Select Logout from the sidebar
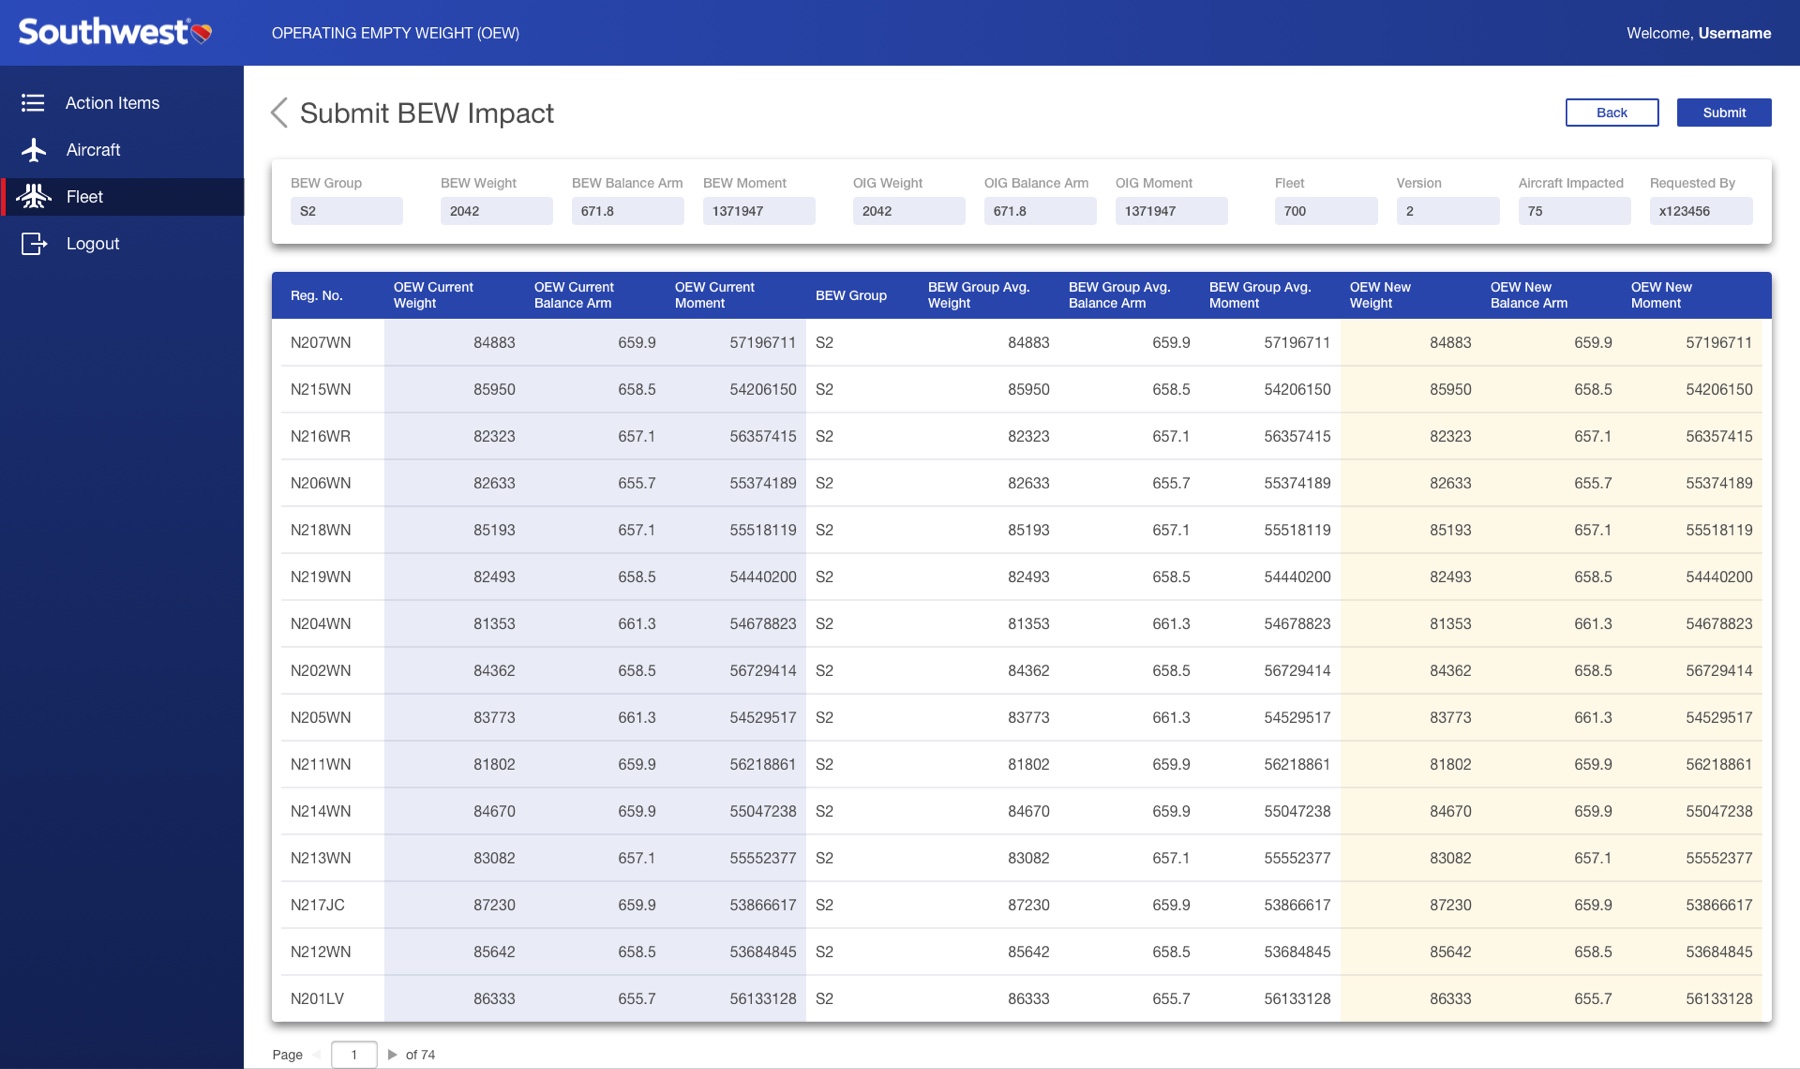This screenshot has width=1800, height=1069. pos(92,244)
